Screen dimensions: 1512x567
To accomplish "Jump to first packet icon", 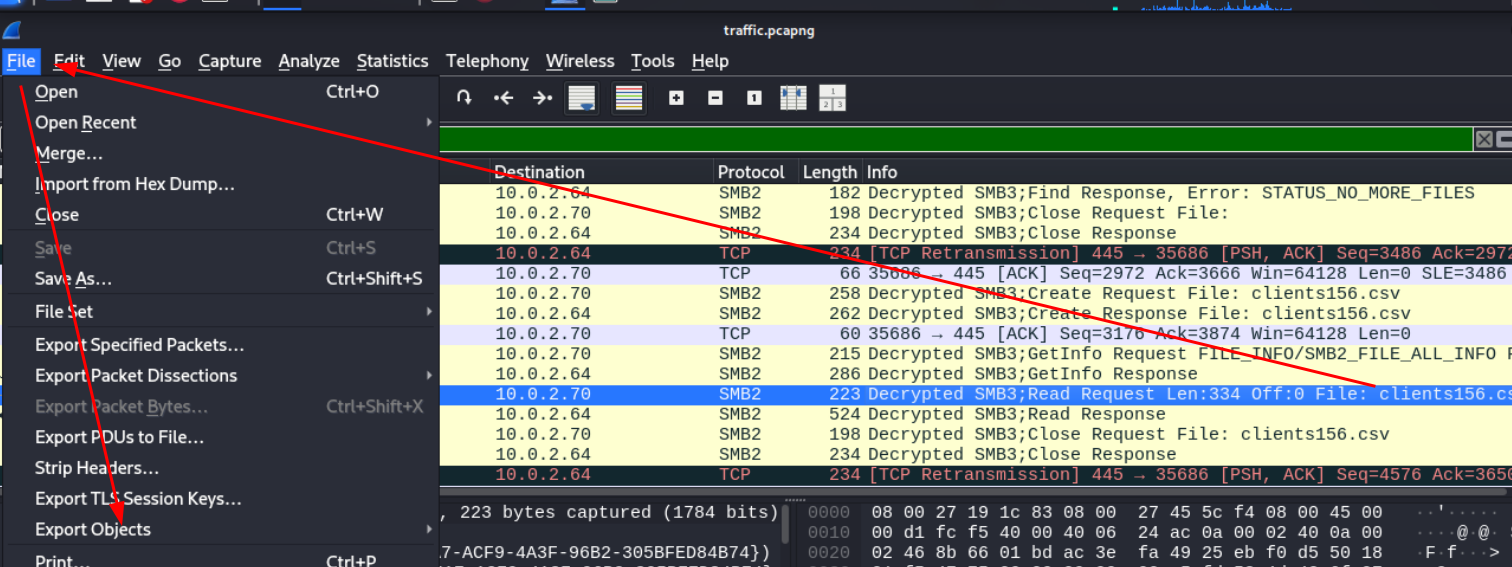I will 504,98.
